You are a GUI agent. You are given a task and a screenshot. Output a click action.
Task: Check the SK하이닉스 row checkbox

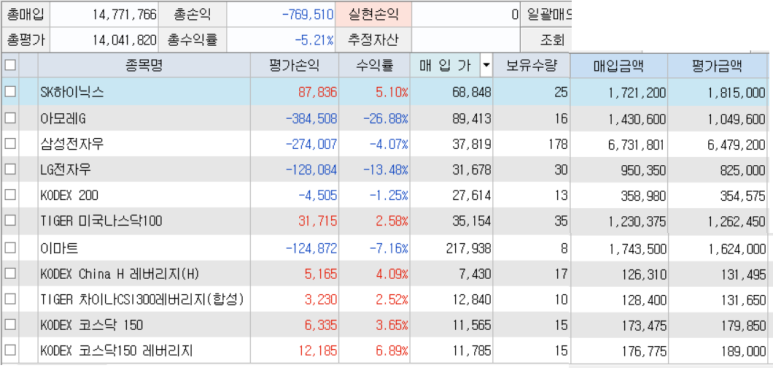click(x=10, y=91)
